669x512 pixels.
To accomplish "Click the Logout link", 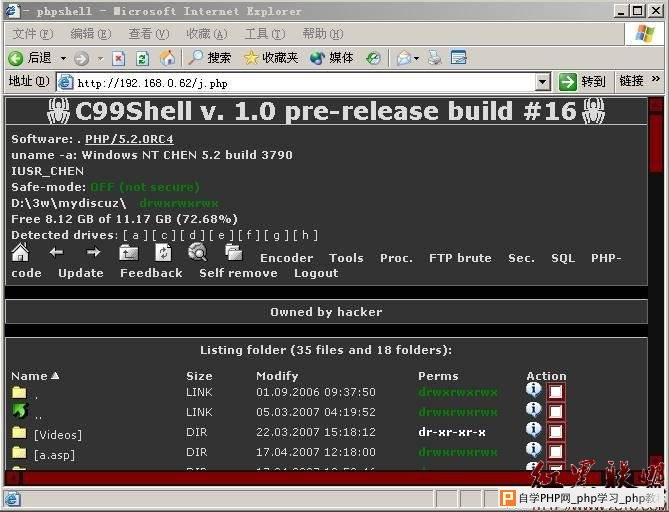I will point(316,273).
